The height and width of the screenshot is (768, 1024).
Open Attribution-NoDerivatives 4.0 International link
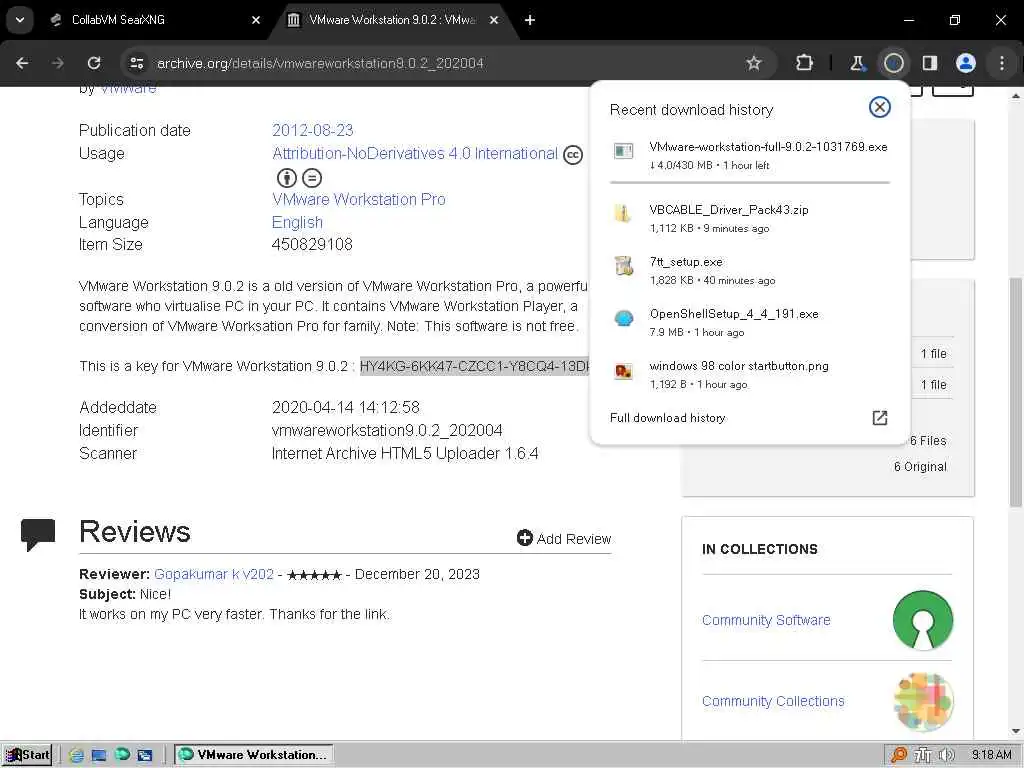[x=415, y=153]
